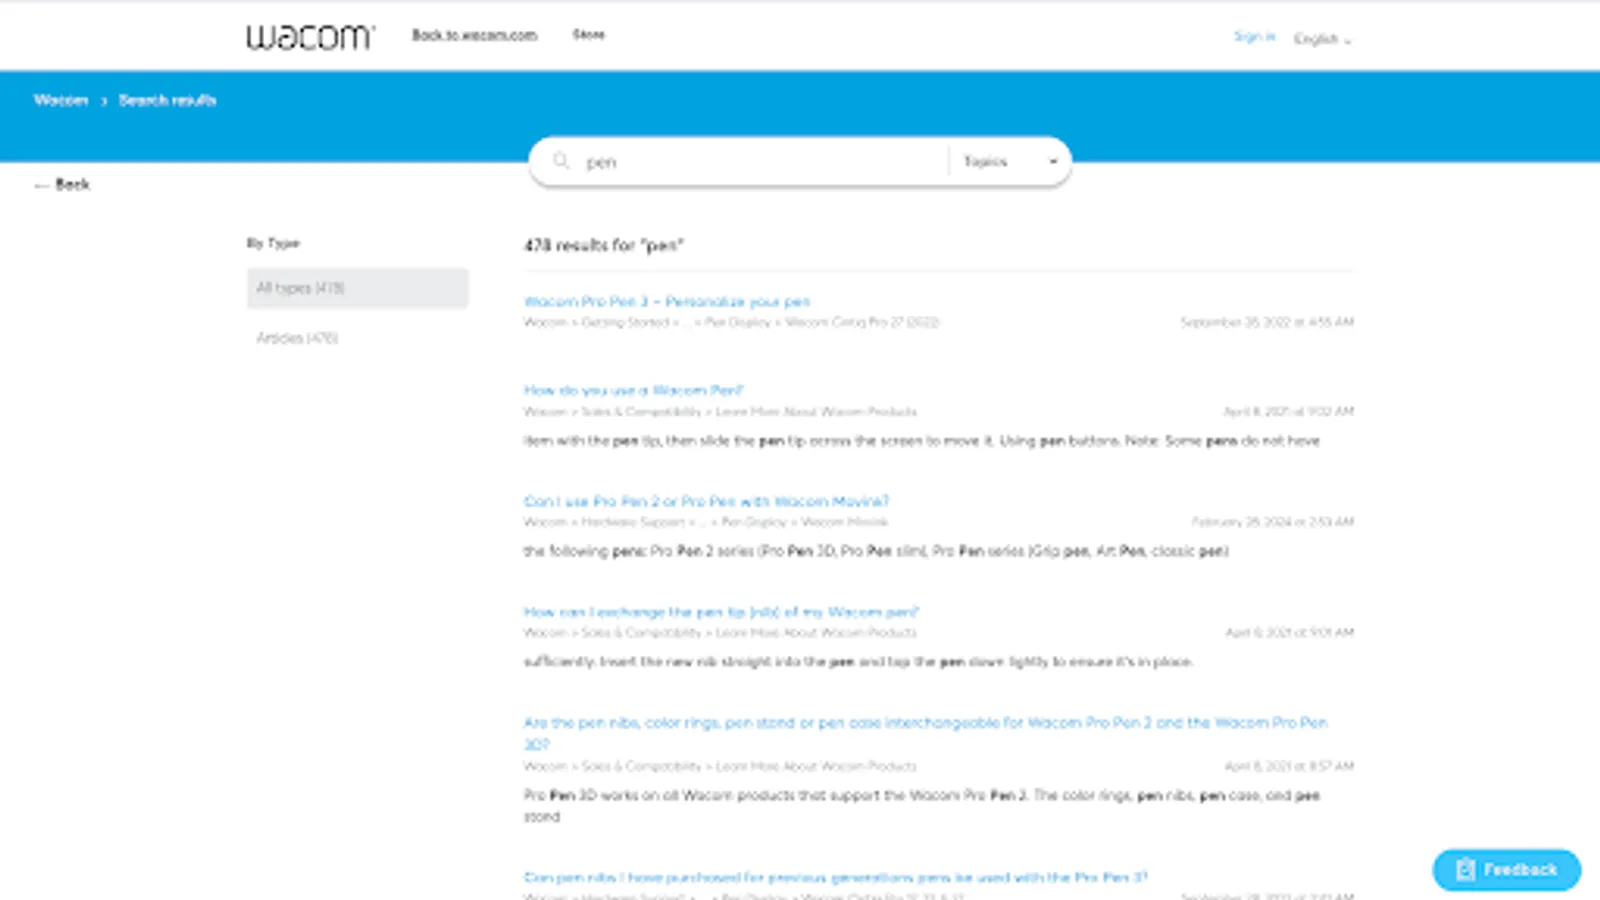Click Sign in
The image size is (1600, 900).
coord(1255,36)
